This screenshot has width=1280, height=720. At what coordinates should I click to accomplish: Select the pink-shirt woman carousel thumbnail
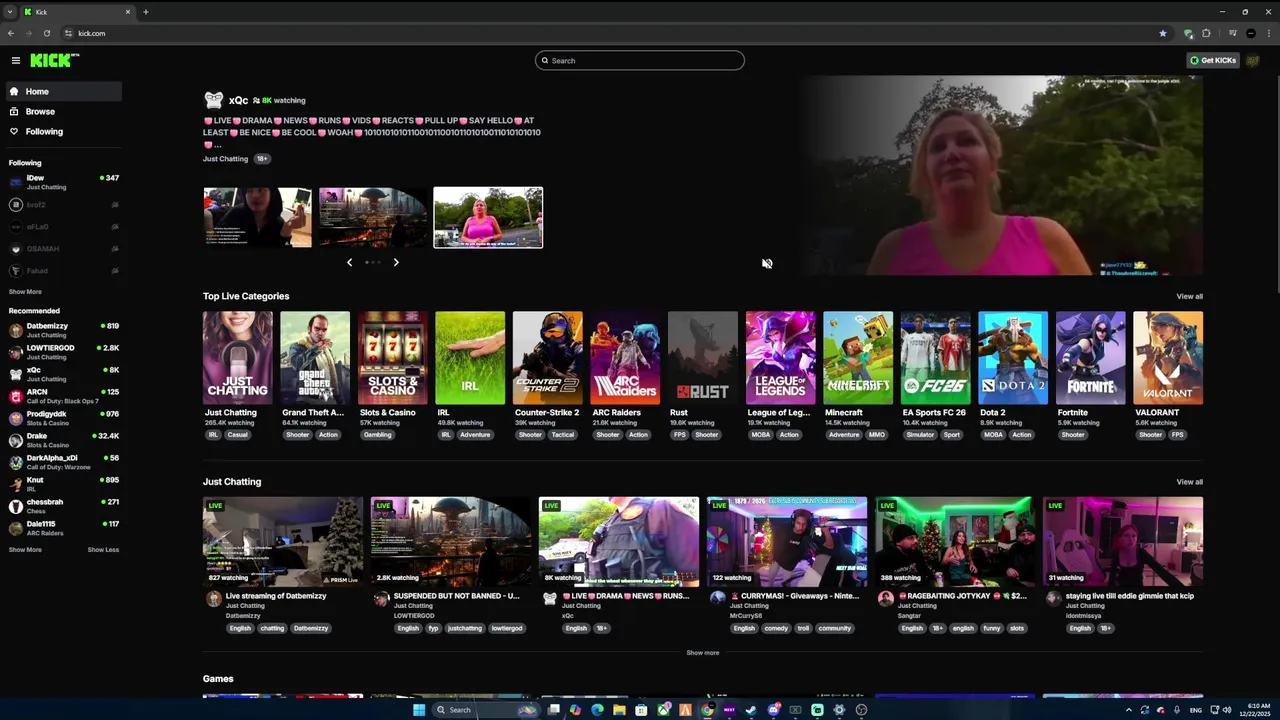point(488,217)
